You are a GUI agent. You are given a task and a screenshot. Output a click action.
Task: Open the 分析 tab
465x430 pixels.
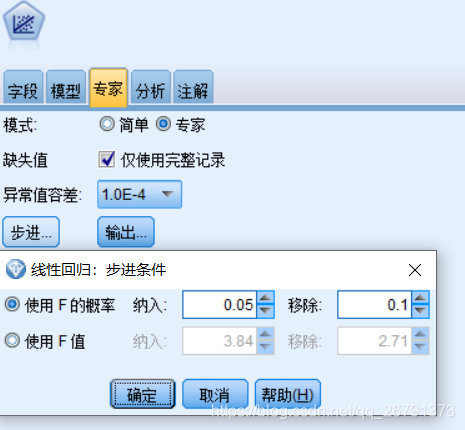pos(151,87)
